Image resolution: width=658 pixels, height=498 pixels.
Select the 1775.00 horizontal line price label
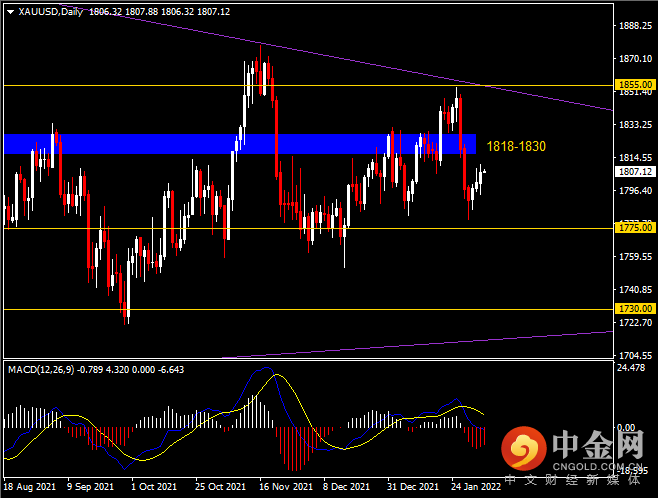635,228
